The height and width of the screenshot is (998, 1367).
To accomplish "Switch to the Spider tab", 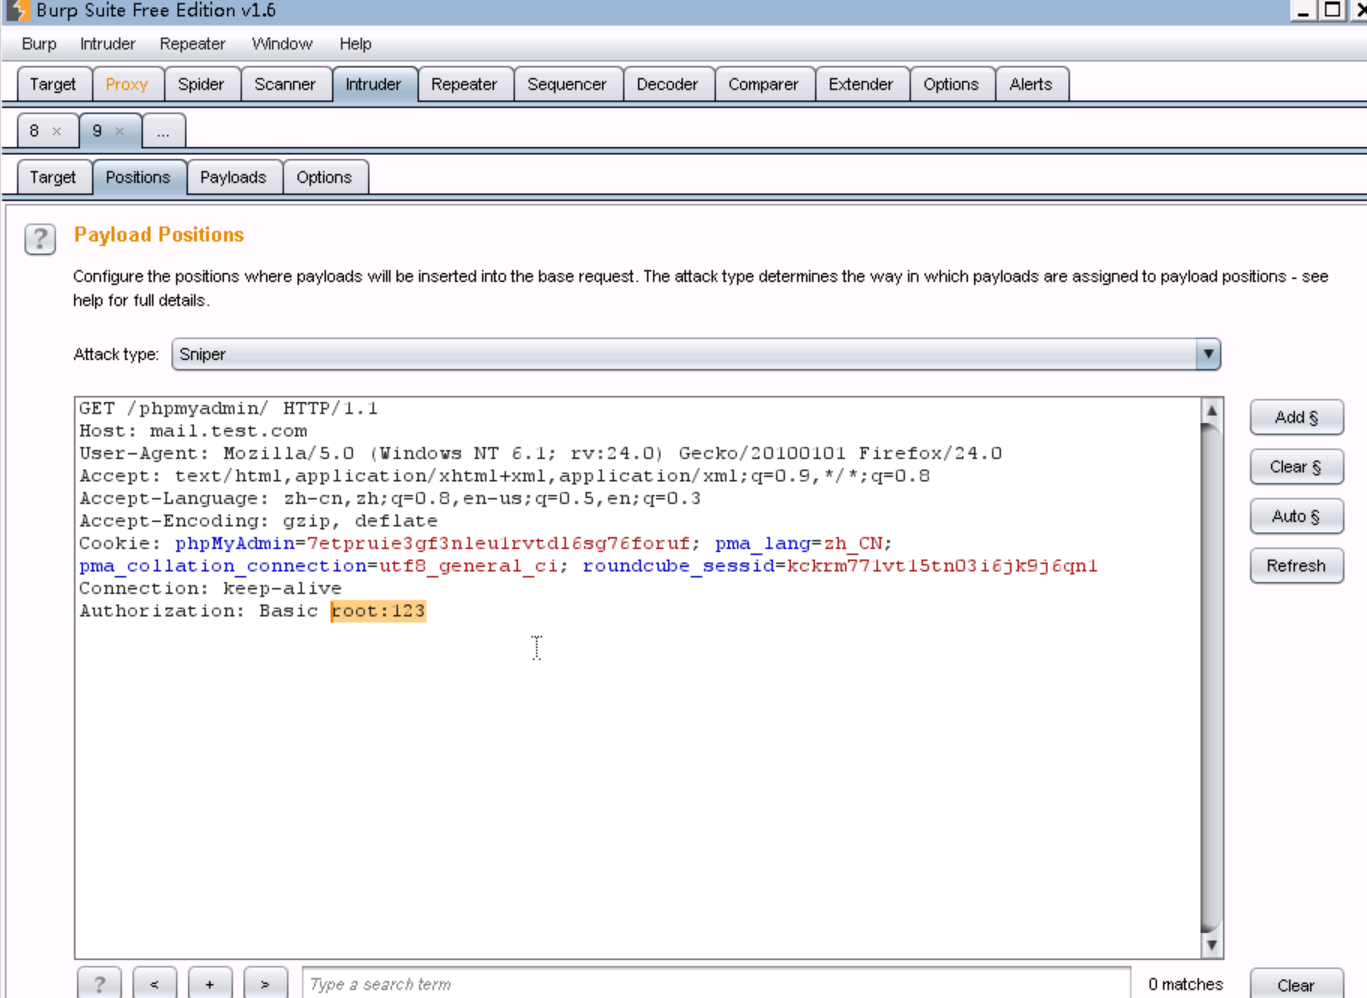I will point(201,84).
